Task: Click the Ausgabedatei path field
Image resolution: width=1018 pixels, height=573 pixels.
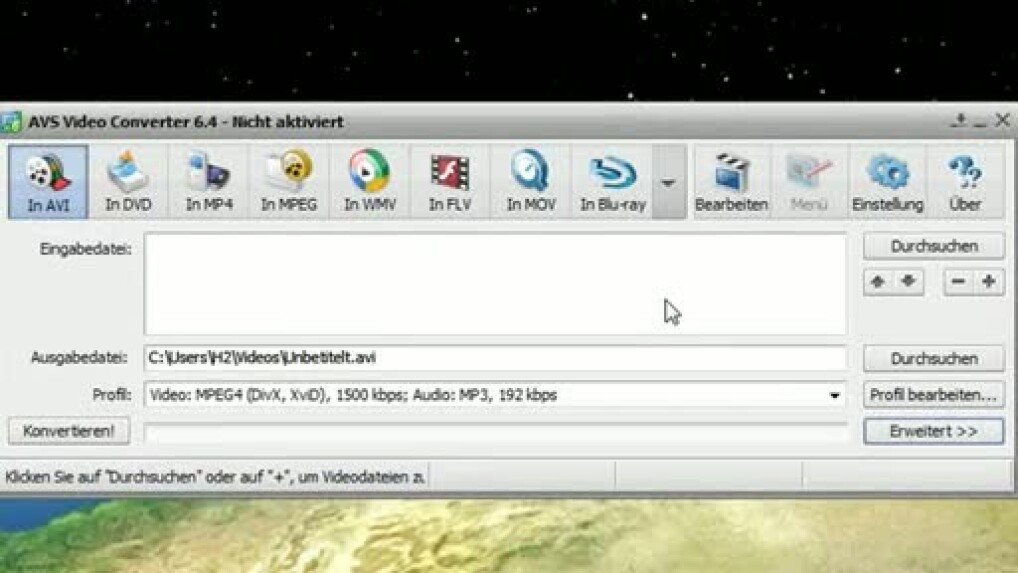Action: (495, 357)
